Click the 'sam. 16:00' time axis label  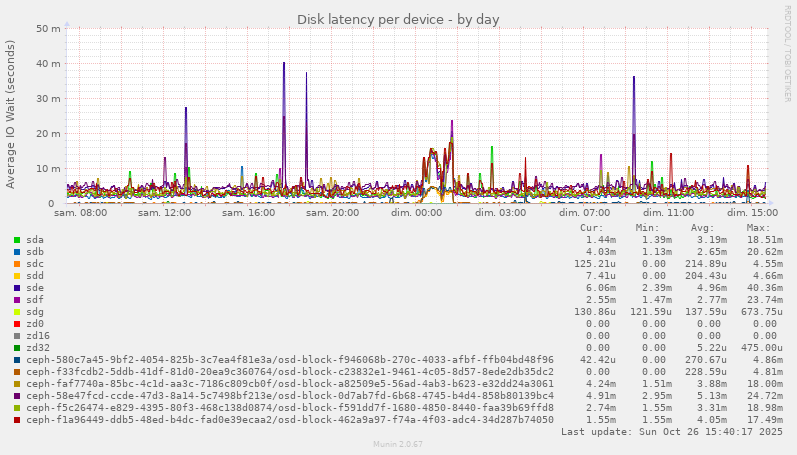(x=249, y=213)
